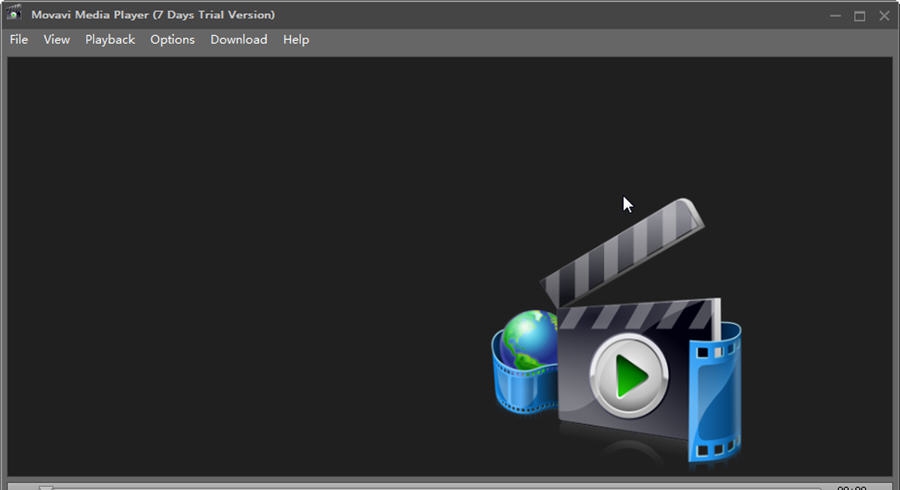Open the Options menu
The width and height of the screenshot is (900, 490).
point(172,40)
